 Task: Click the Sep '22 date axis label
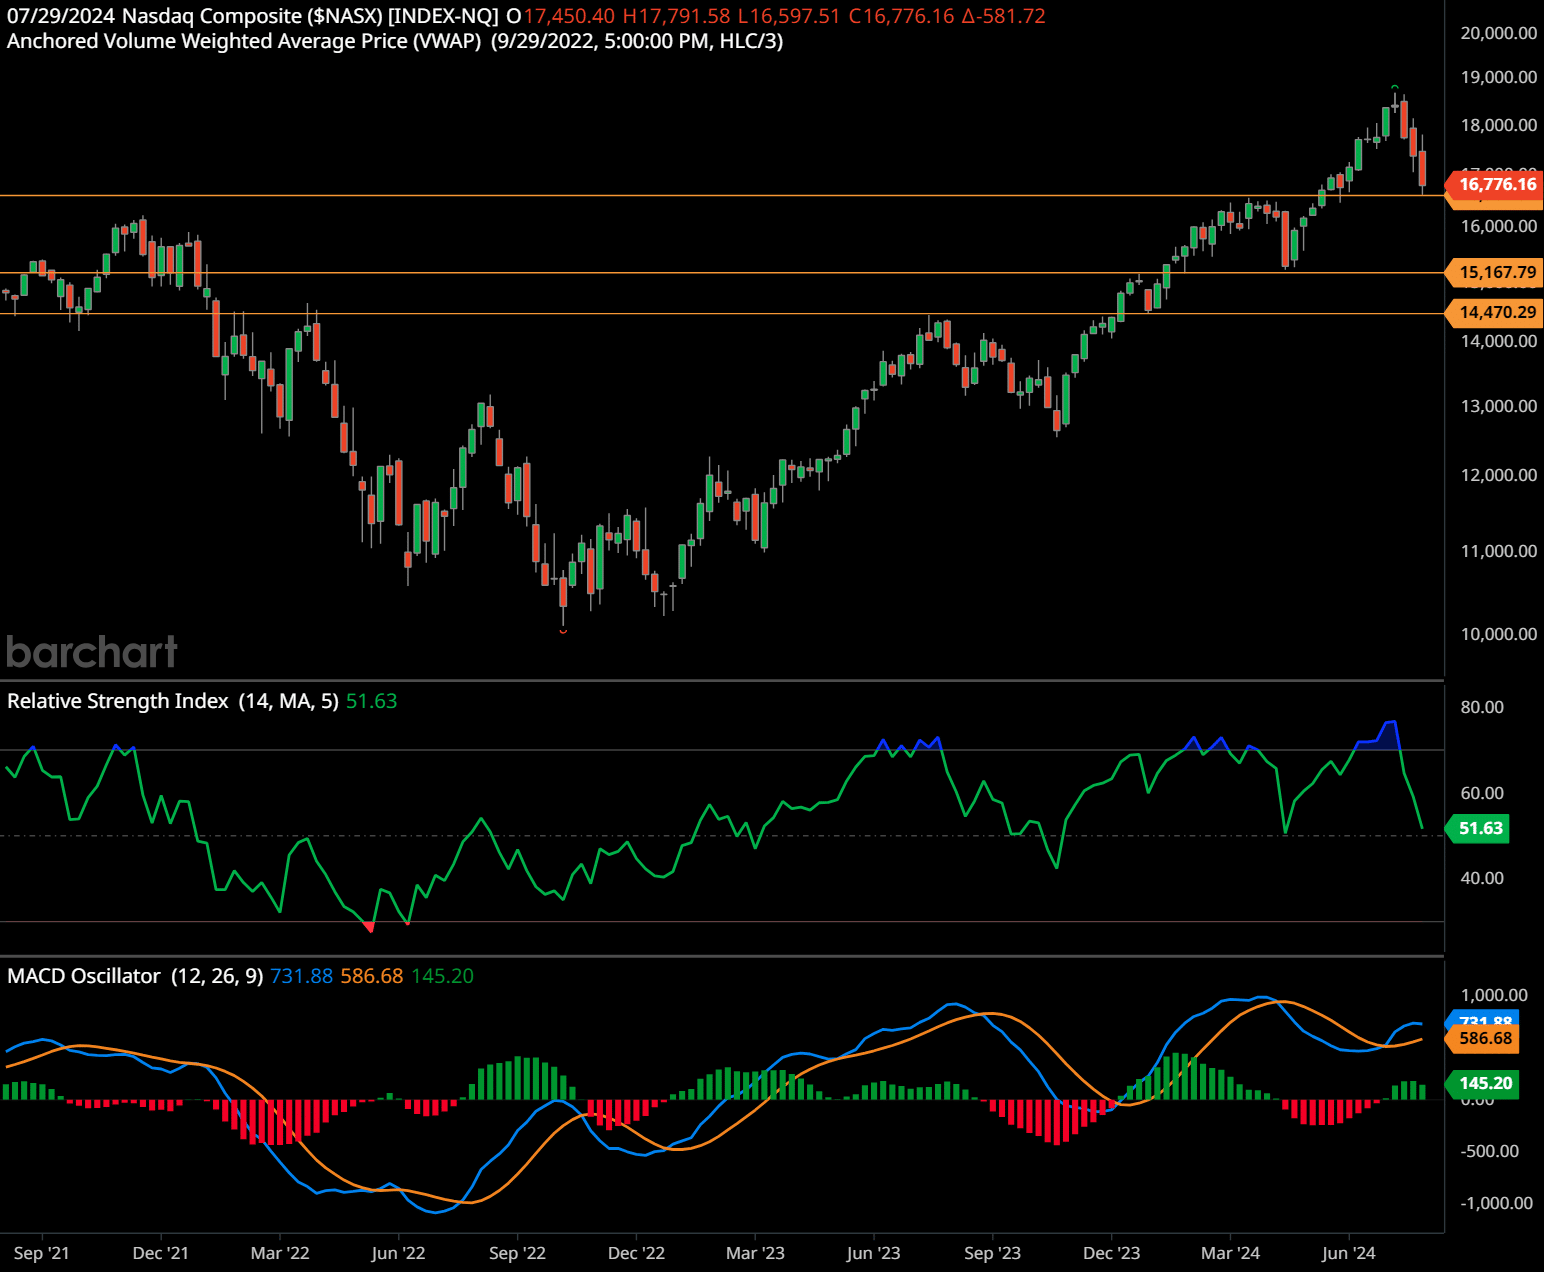(x=517, y=1253)
